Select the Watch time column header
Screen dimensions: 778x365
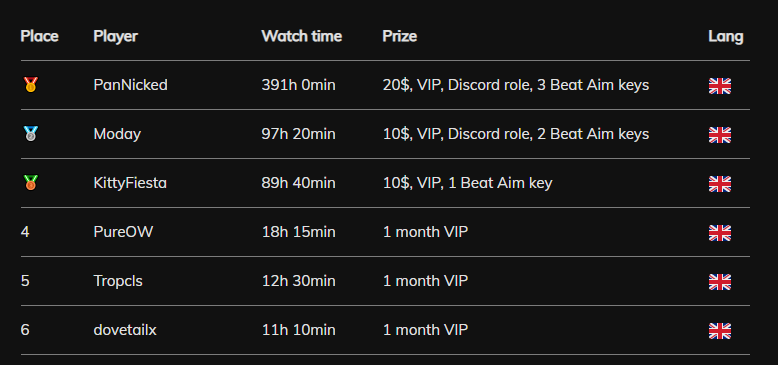click(302, 36)
